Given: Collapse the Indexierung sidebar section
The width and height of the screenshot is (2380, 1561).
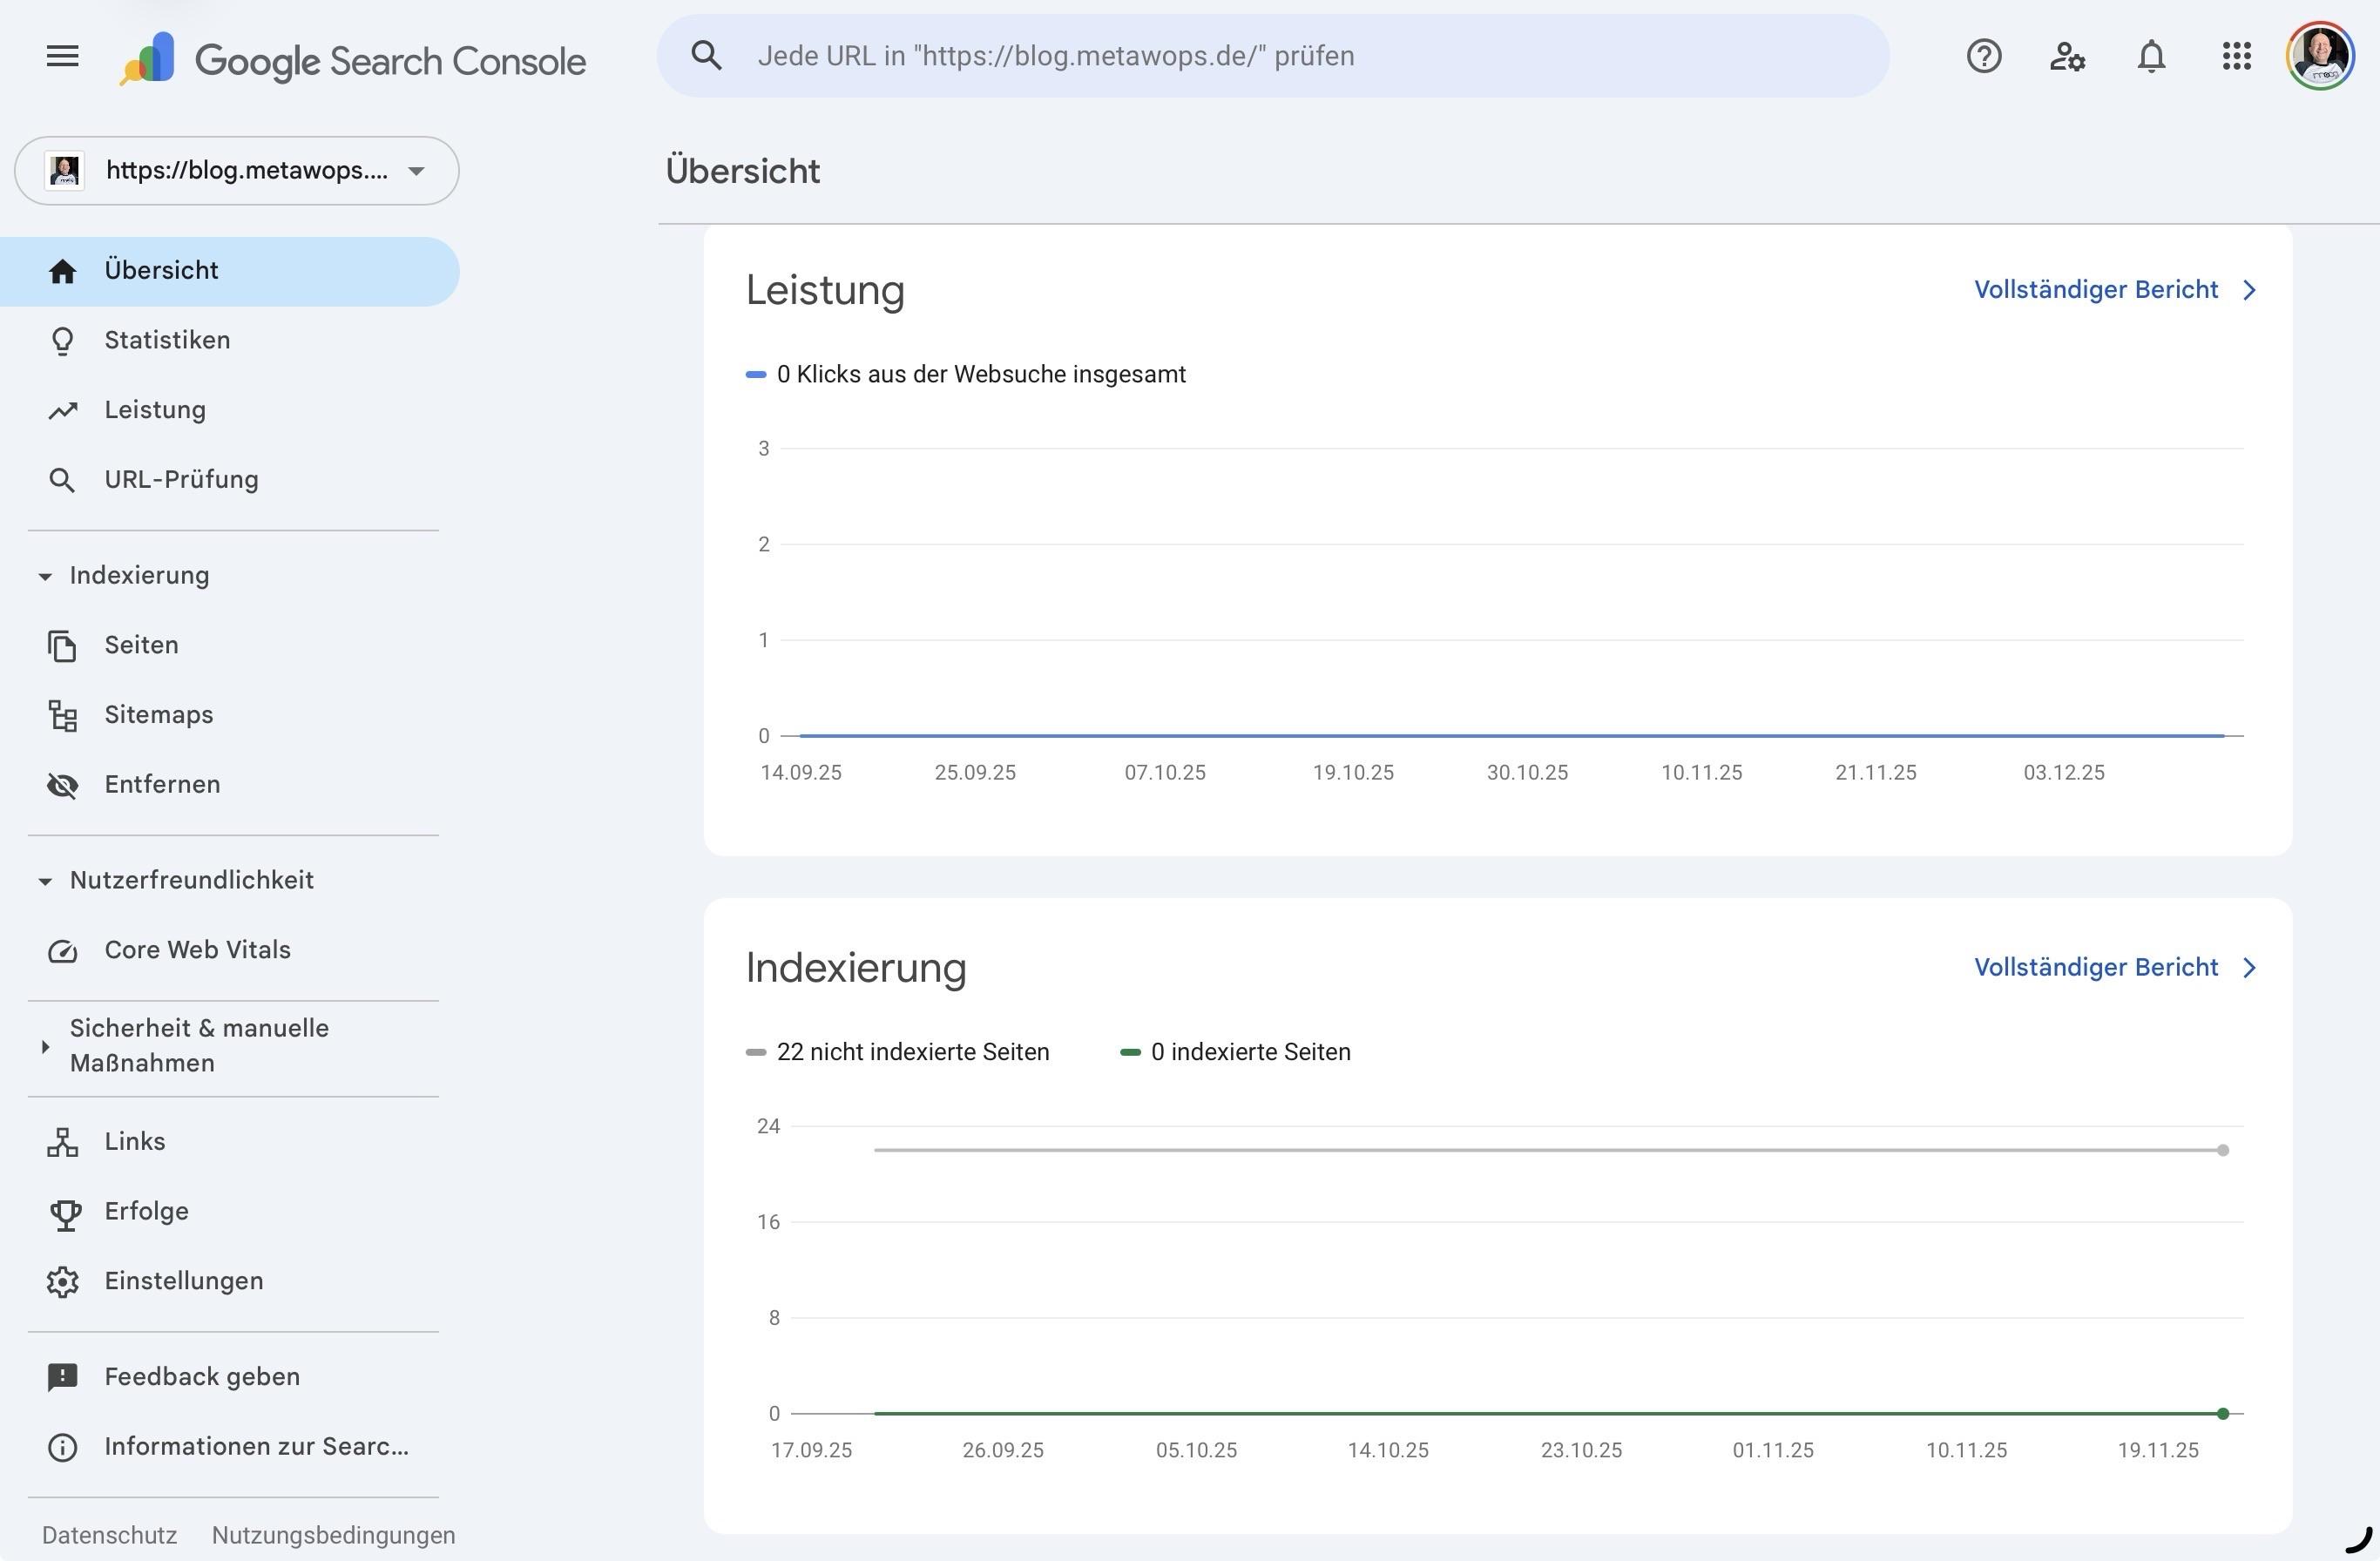Looking at the screenshot, I should click(x=45, y=576).
